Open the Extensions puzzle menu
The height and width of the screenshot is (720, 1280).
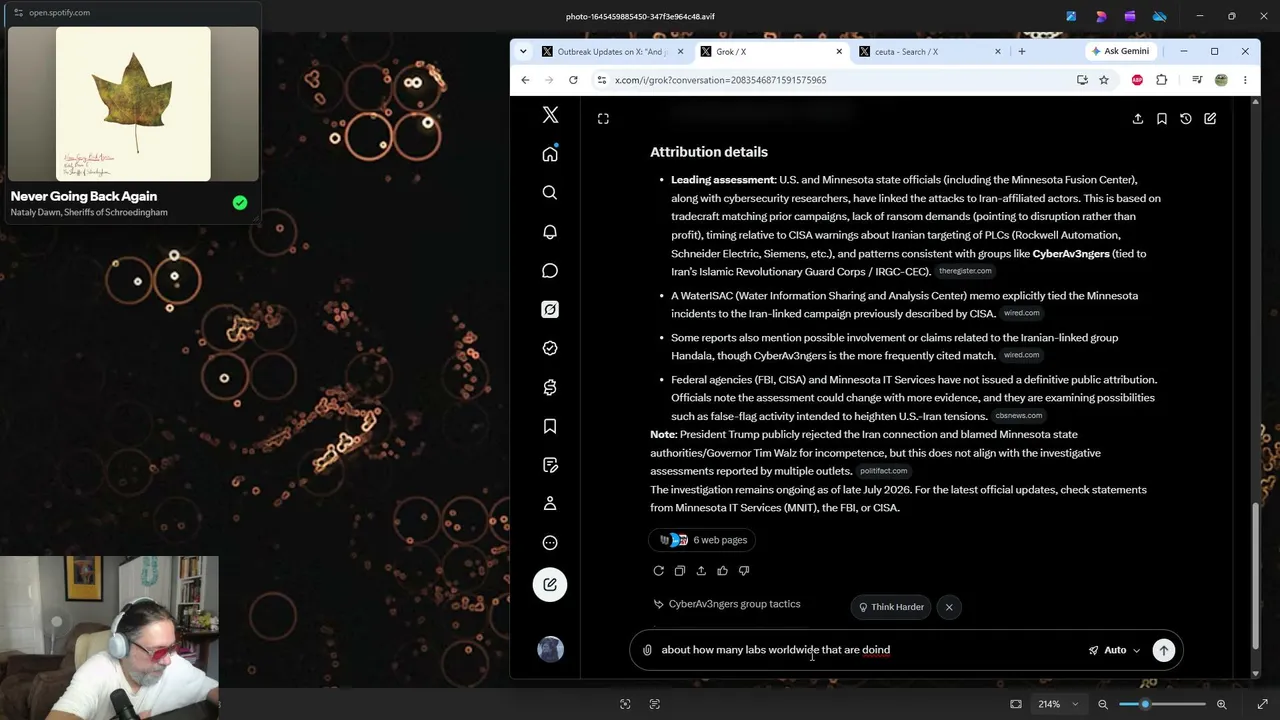coord(1161,80)
